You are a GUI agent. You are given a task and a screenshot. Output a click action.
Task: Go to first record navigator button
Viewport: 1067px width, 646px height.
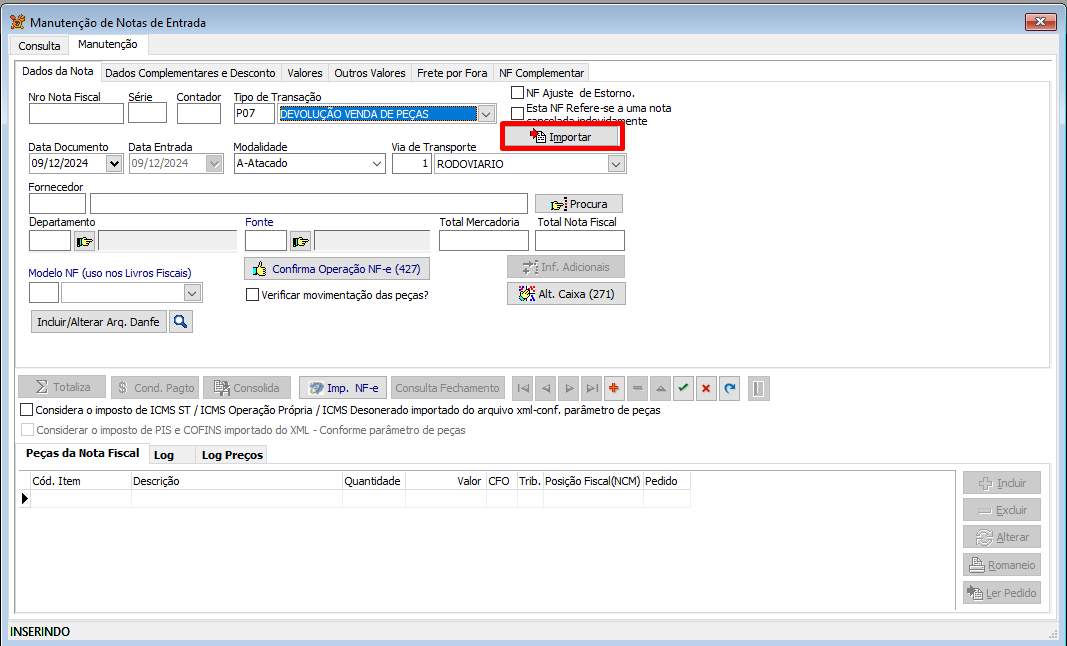pyautogui.click(x=523, y=388)
